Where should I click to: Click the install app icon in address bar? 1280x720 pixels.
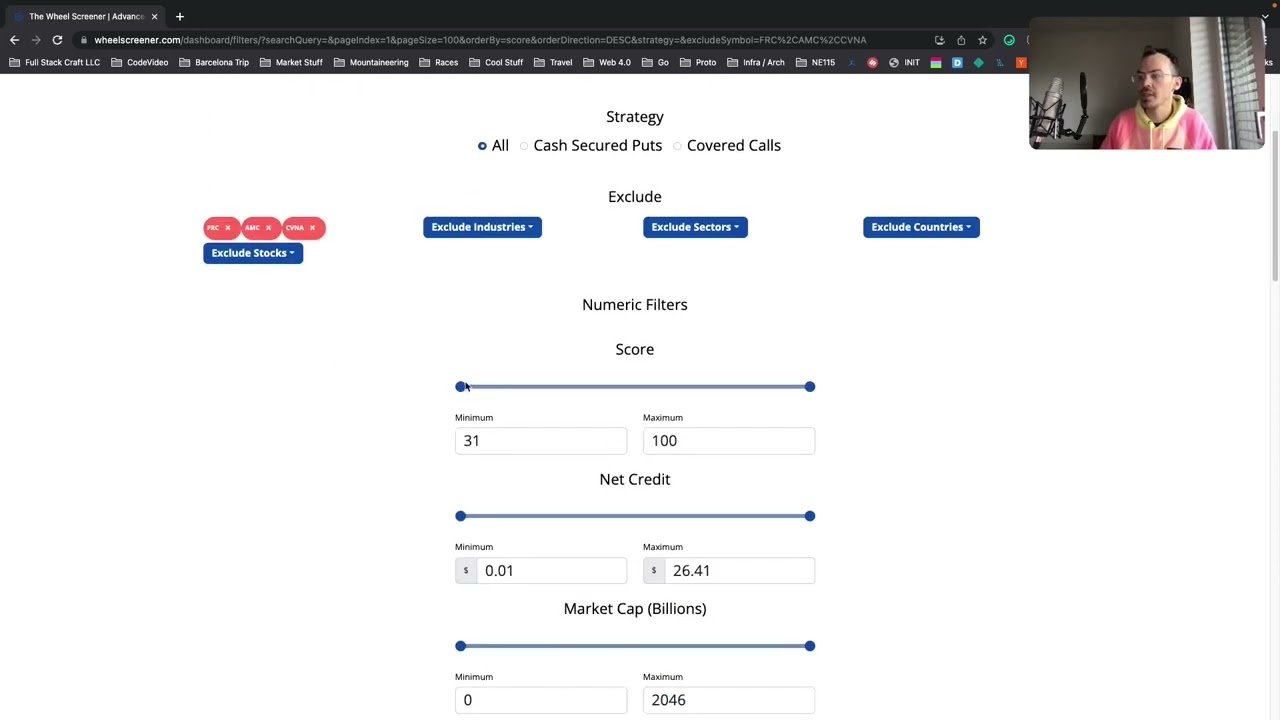coord(940,40)
